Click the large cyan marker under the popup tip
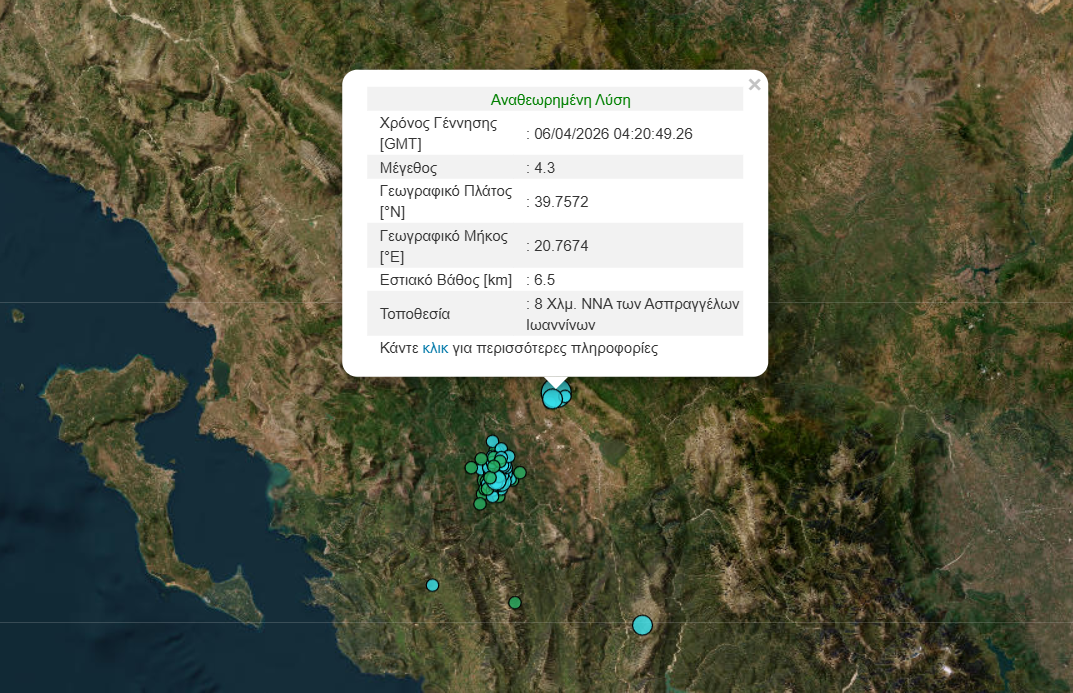Viewport: 1073px width, 693px height. point(552,399)
